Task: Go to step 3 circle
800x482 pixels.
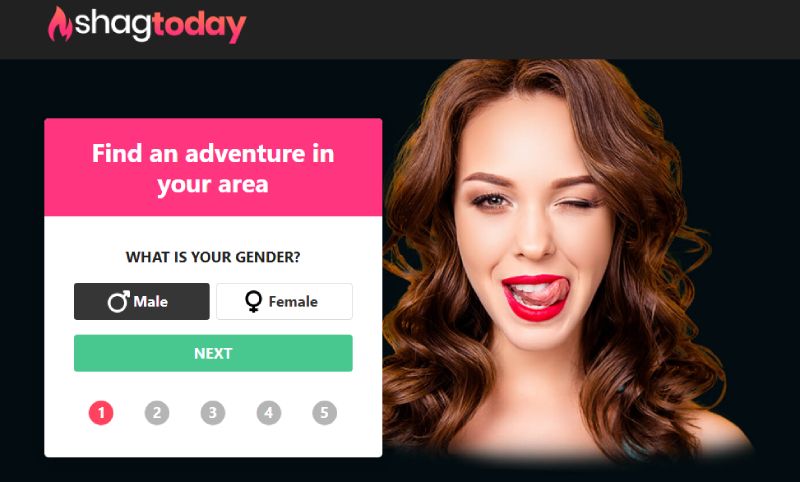Action: coord(213,413)
